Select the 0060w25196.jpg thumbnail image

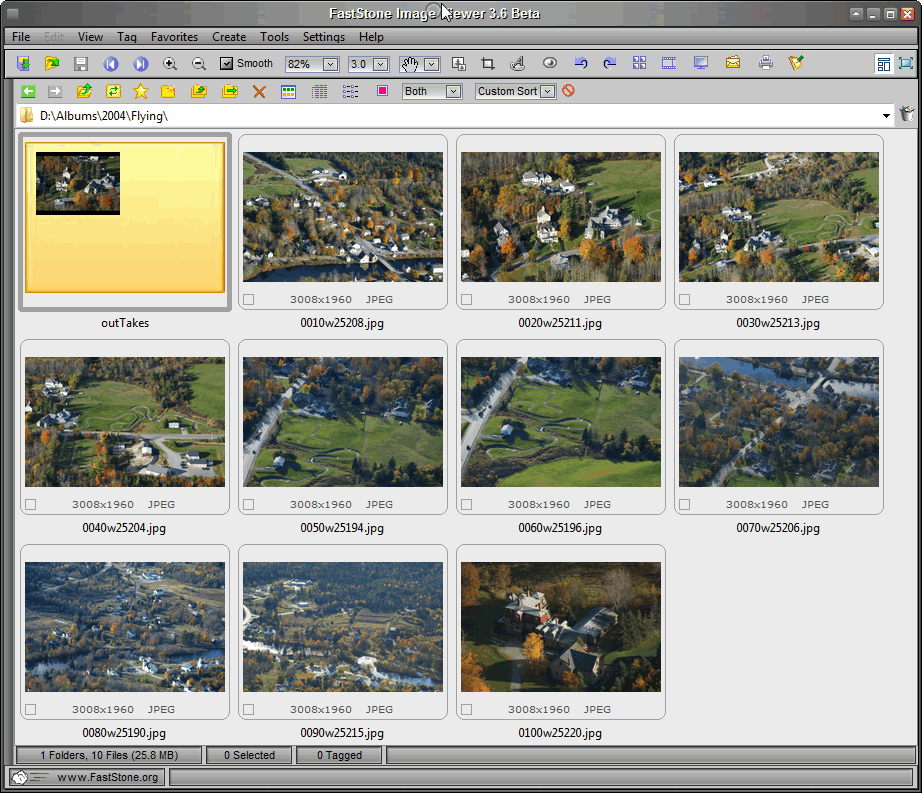click(561, 422)
